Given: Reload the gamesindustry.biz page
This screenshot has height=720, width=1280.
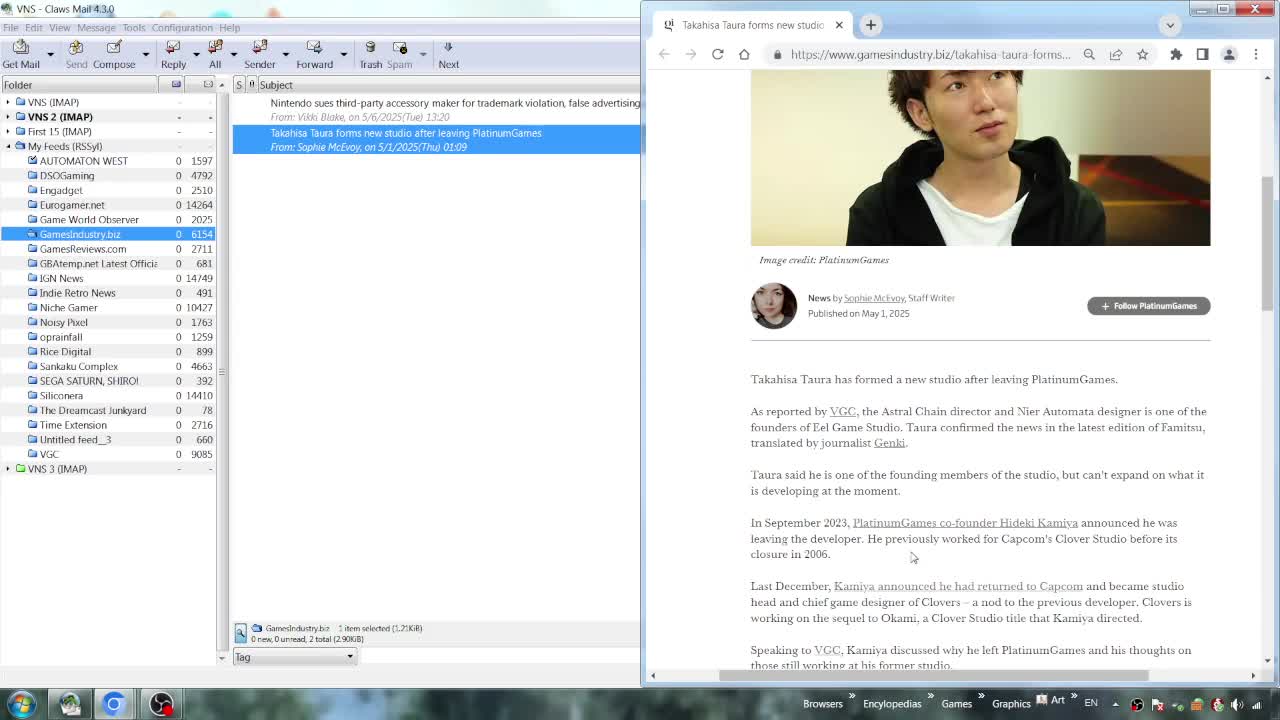Looking at the screenshot, I should pos(717,54).
